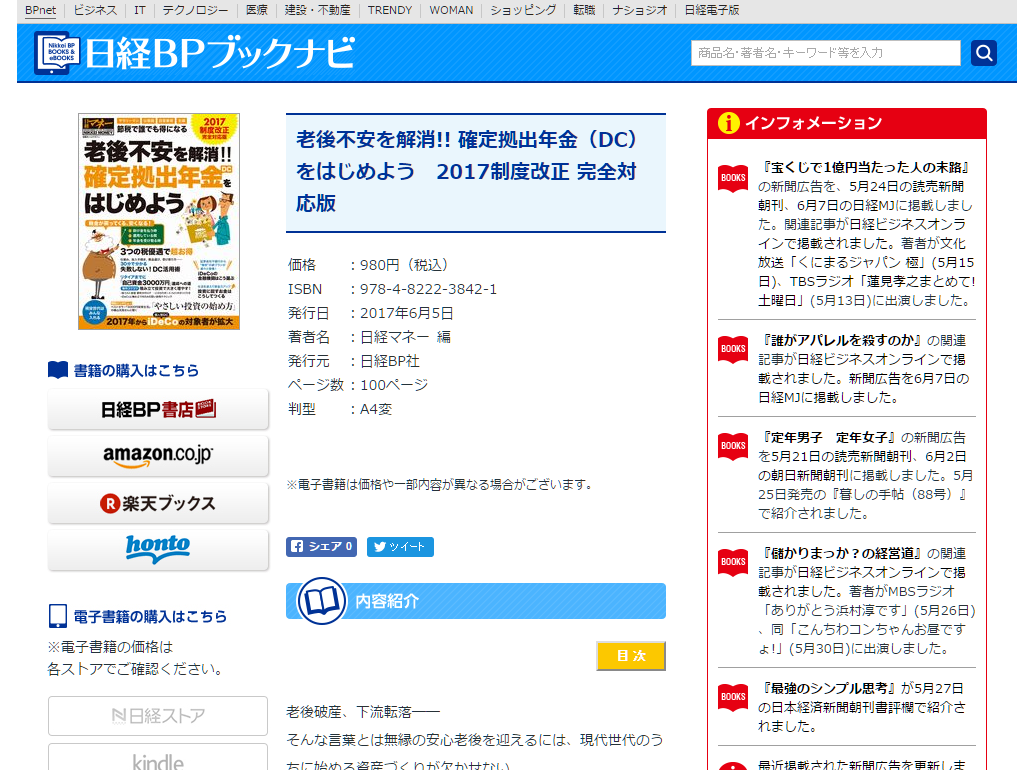This screenshot has width=1035, height=770.
Task: Open the TRENDY menu item
Action: (x=390, y=11)
